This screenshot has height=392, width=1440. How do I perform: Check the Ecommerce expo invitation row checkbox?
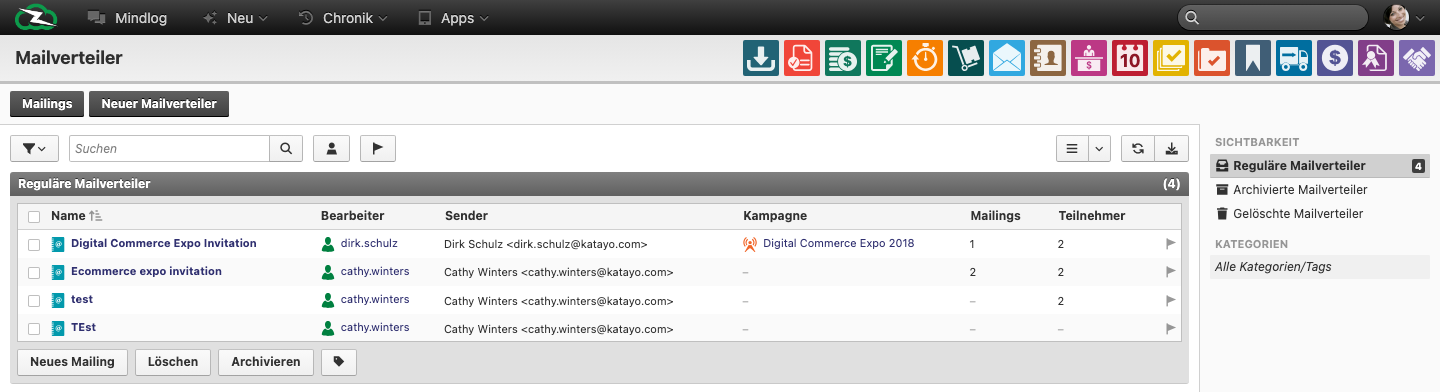(x=34, y=272)
